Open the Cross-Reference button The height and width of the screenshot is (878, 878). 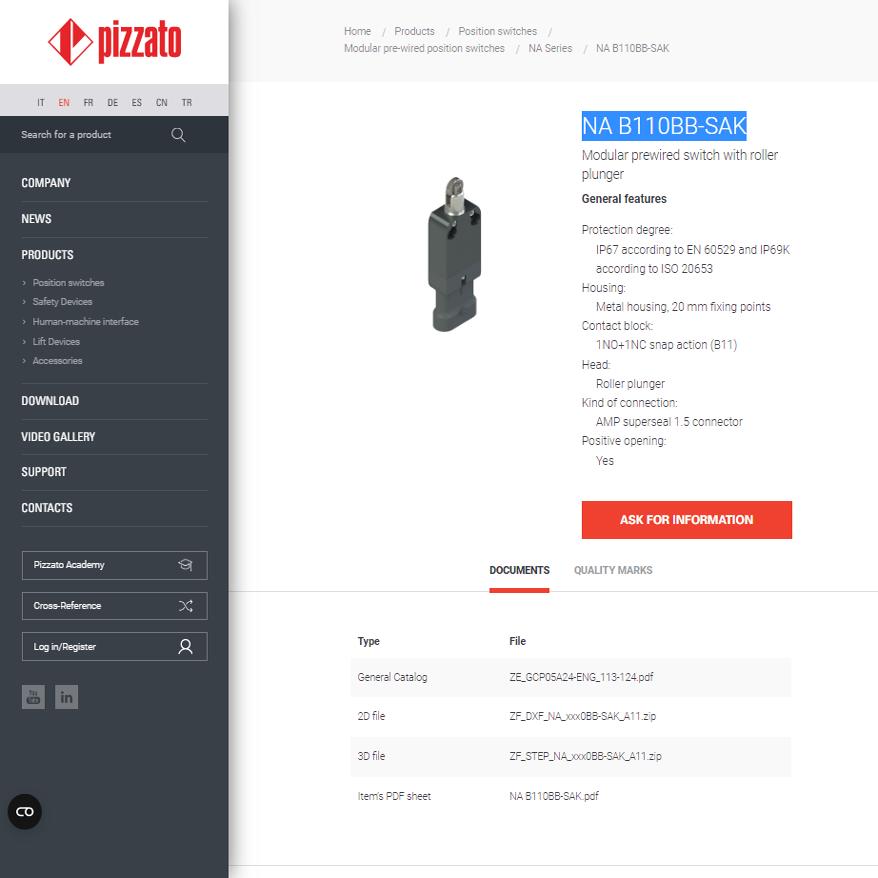(115, 606)
